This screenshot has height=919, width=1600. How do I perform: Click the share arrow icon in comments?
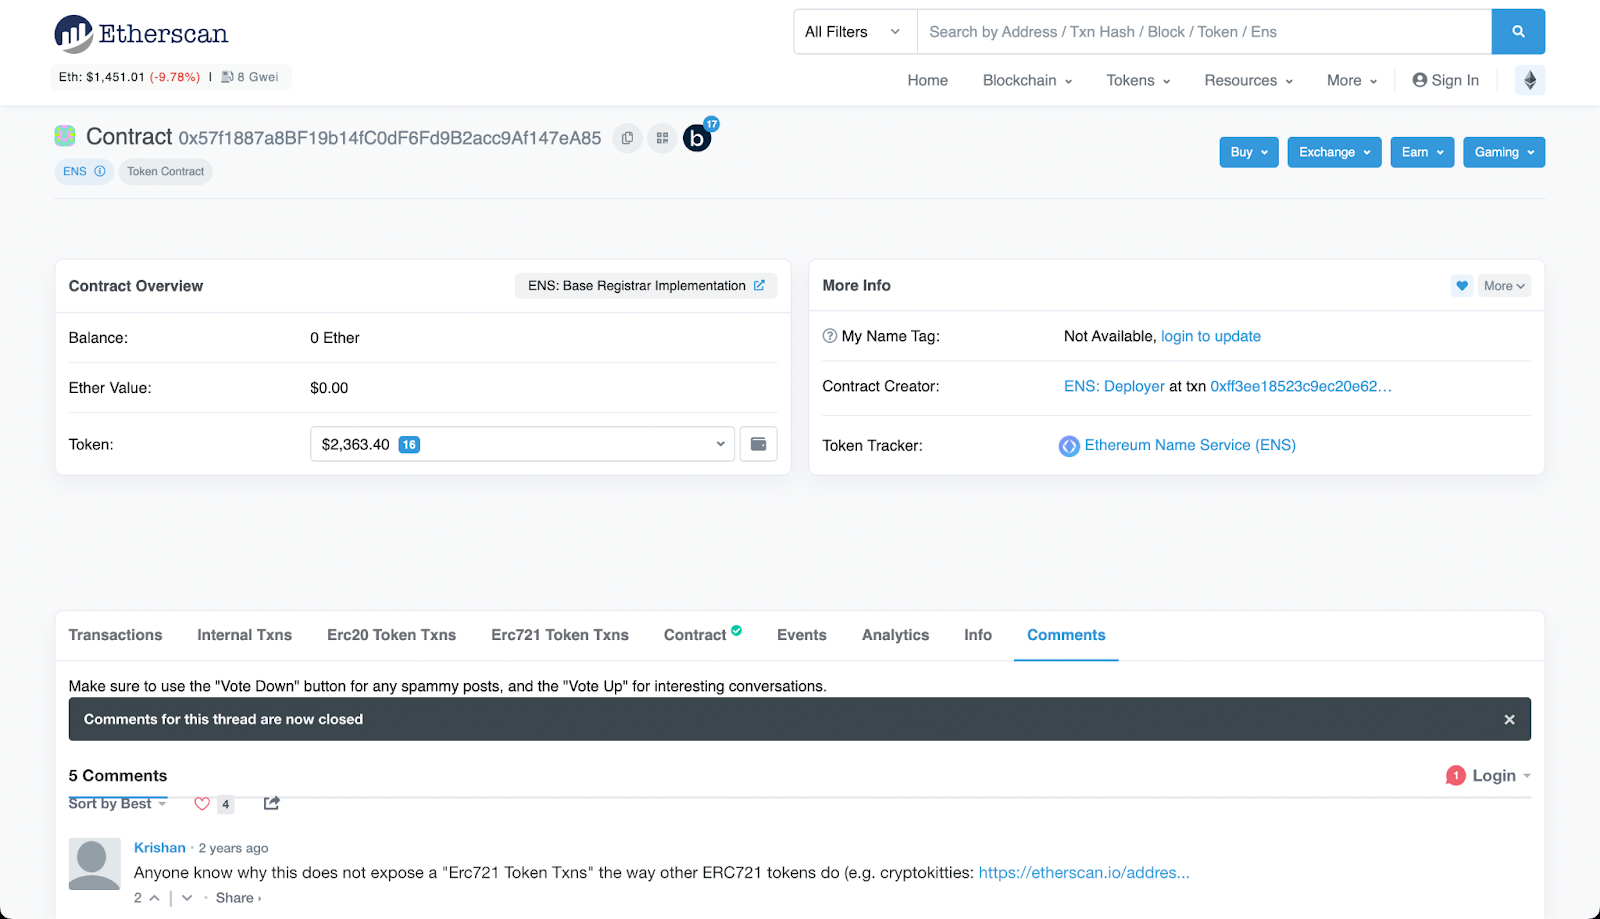coord(272,803)
